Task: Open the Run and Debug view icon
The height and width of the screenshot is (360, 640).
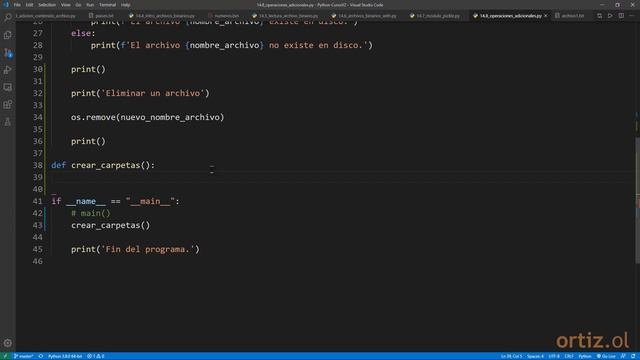Action: (8, 70)
